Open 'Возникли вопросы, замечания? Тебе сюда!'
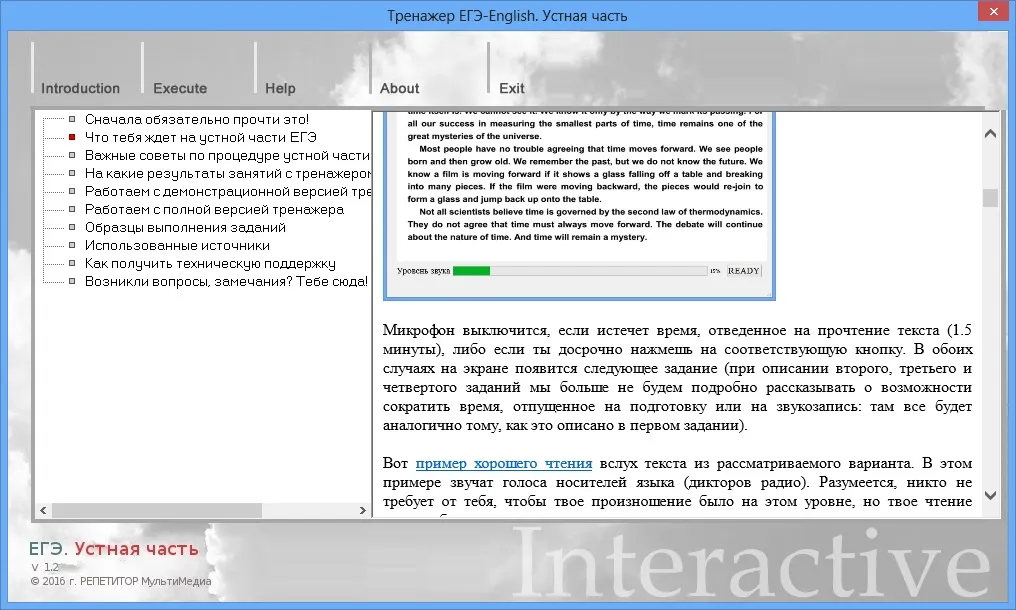 [x=226, y=281]
